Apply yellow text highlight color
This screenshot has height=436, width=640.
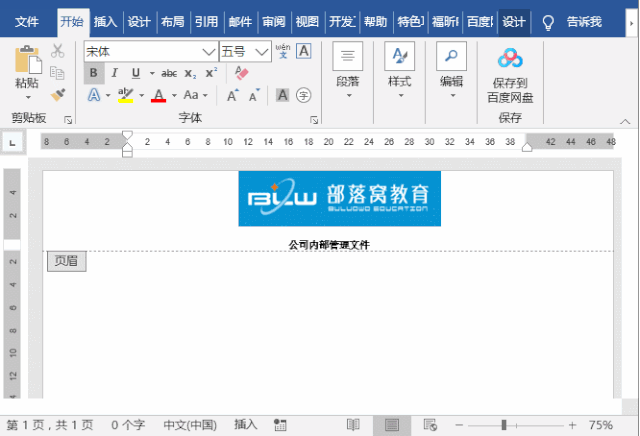point(125,95)
